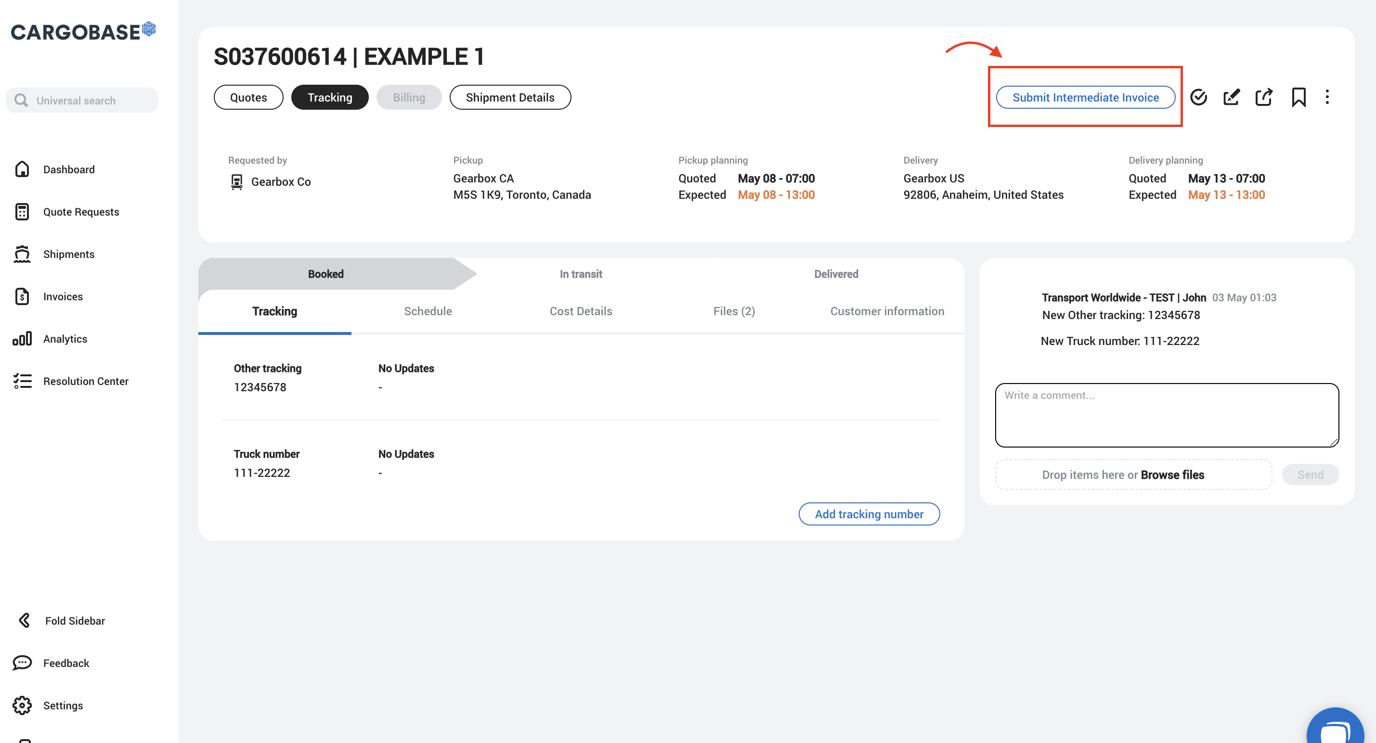The image size is (1376, 743).
Task: Toggle the In transit milestone
Action: [581, 273]
